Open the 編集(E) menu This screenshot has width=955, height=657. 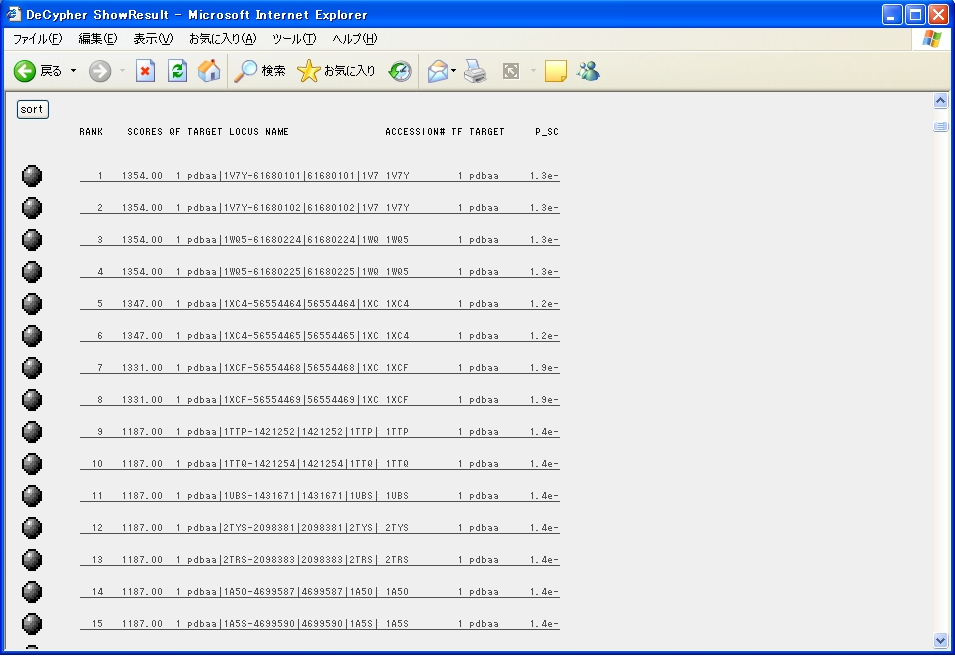[x=97, y=39]
